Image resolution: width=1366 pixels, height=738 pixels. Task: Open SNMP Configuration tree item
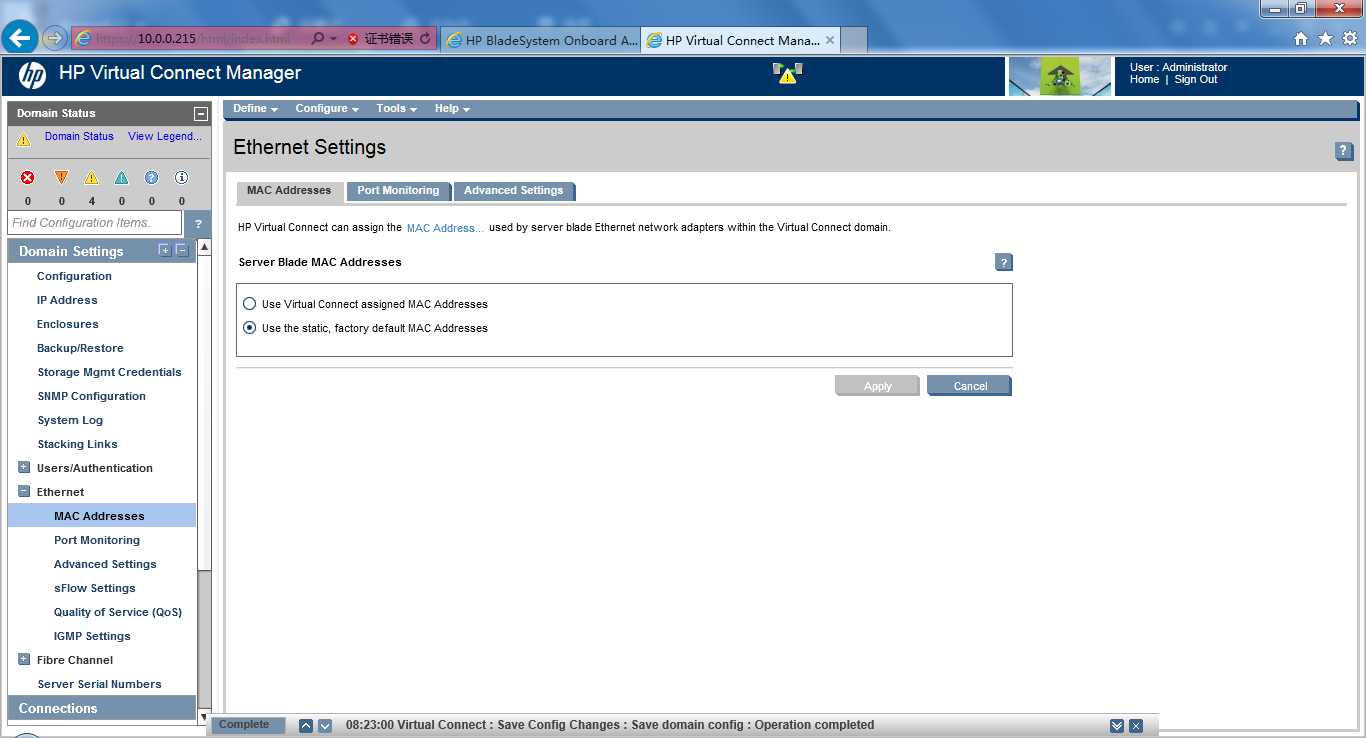[x=92, y=396]
